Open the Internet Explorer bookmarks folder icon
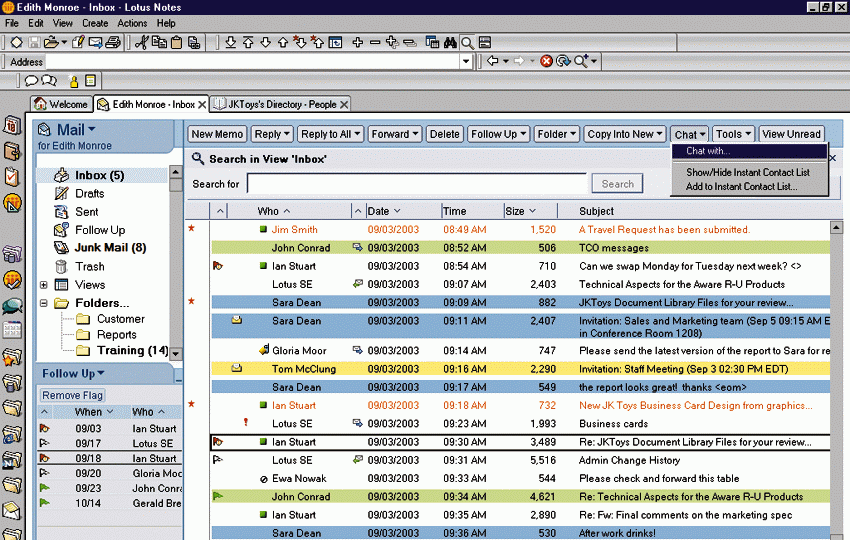The image size is (850, 540). pos(12,434)
